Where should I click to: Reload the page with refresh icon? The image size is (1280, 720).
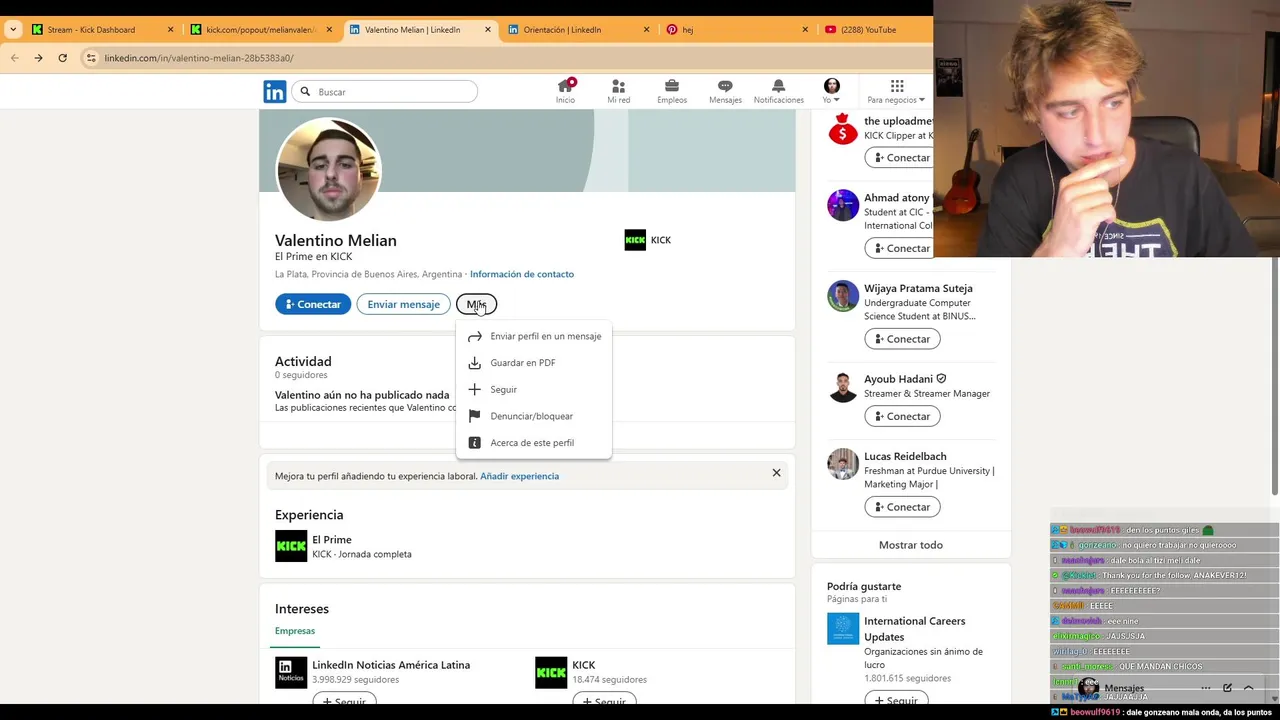(62, 58)
